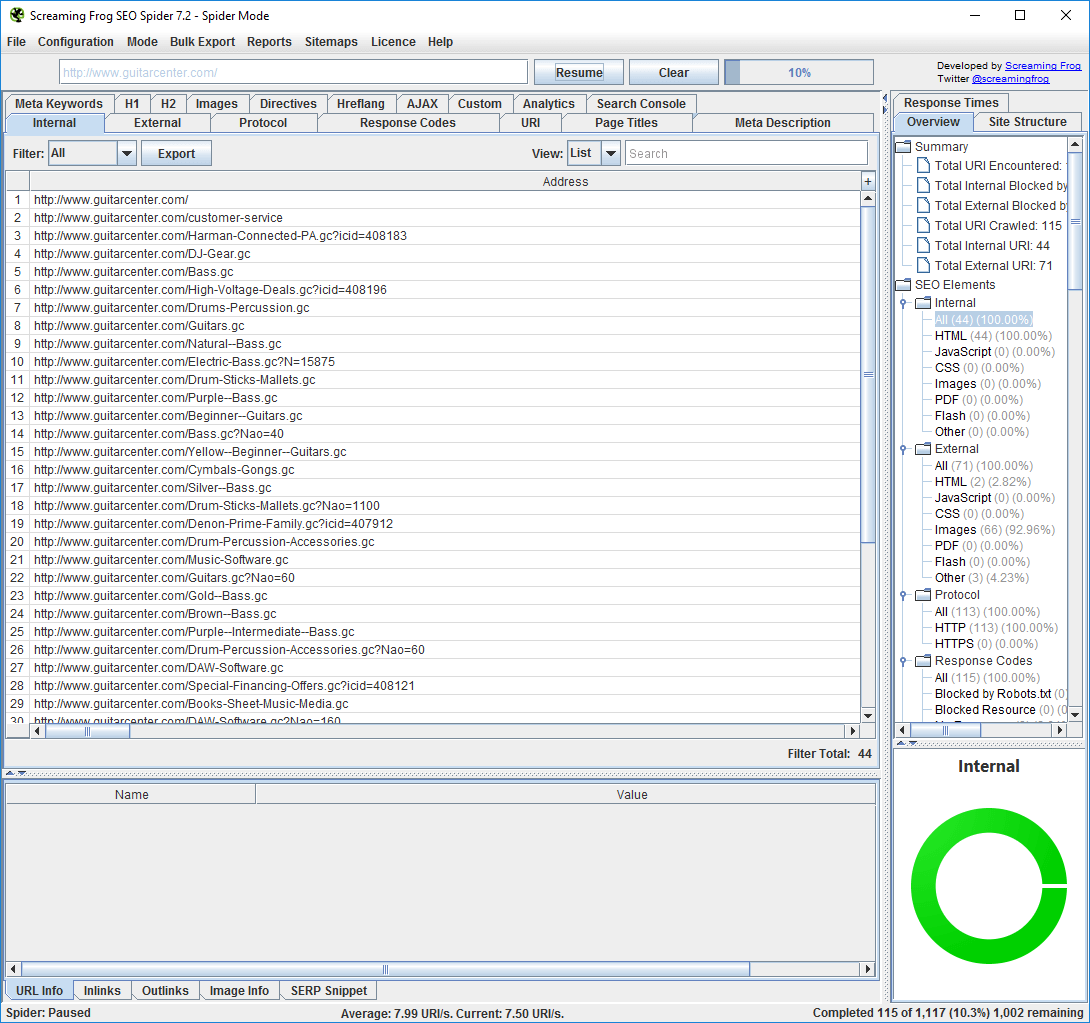Click the Name/Value panel's horizontal scrollbar thumb

pyautogui.click(x=385, y=969)
